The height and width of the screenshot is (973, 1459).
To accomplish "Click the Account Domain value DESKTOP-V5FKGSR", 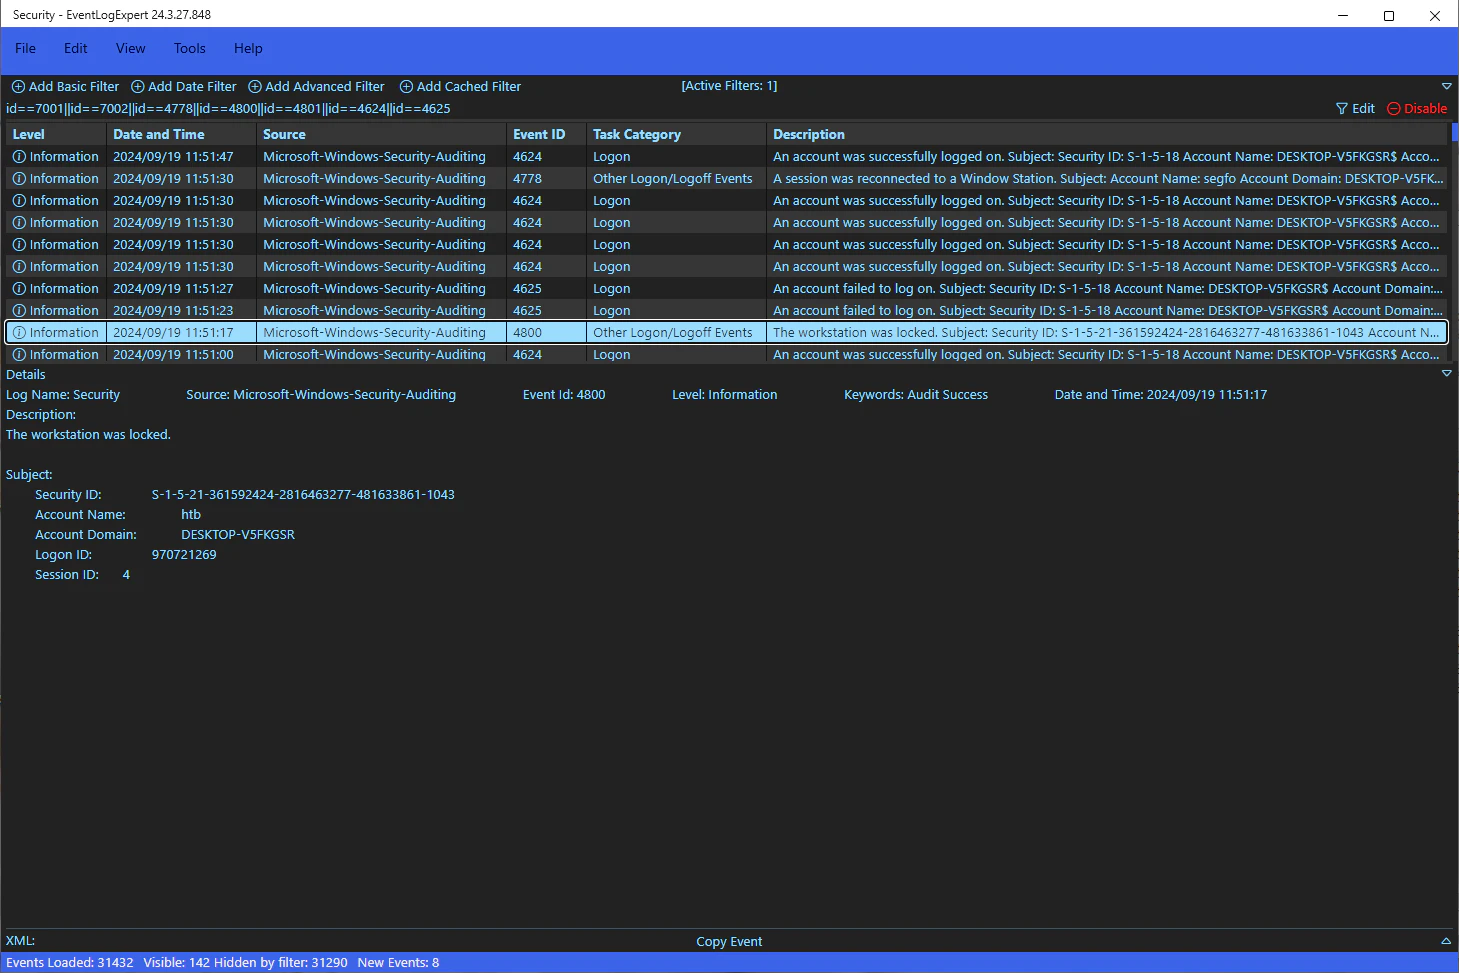I will (x=238, y=535).
